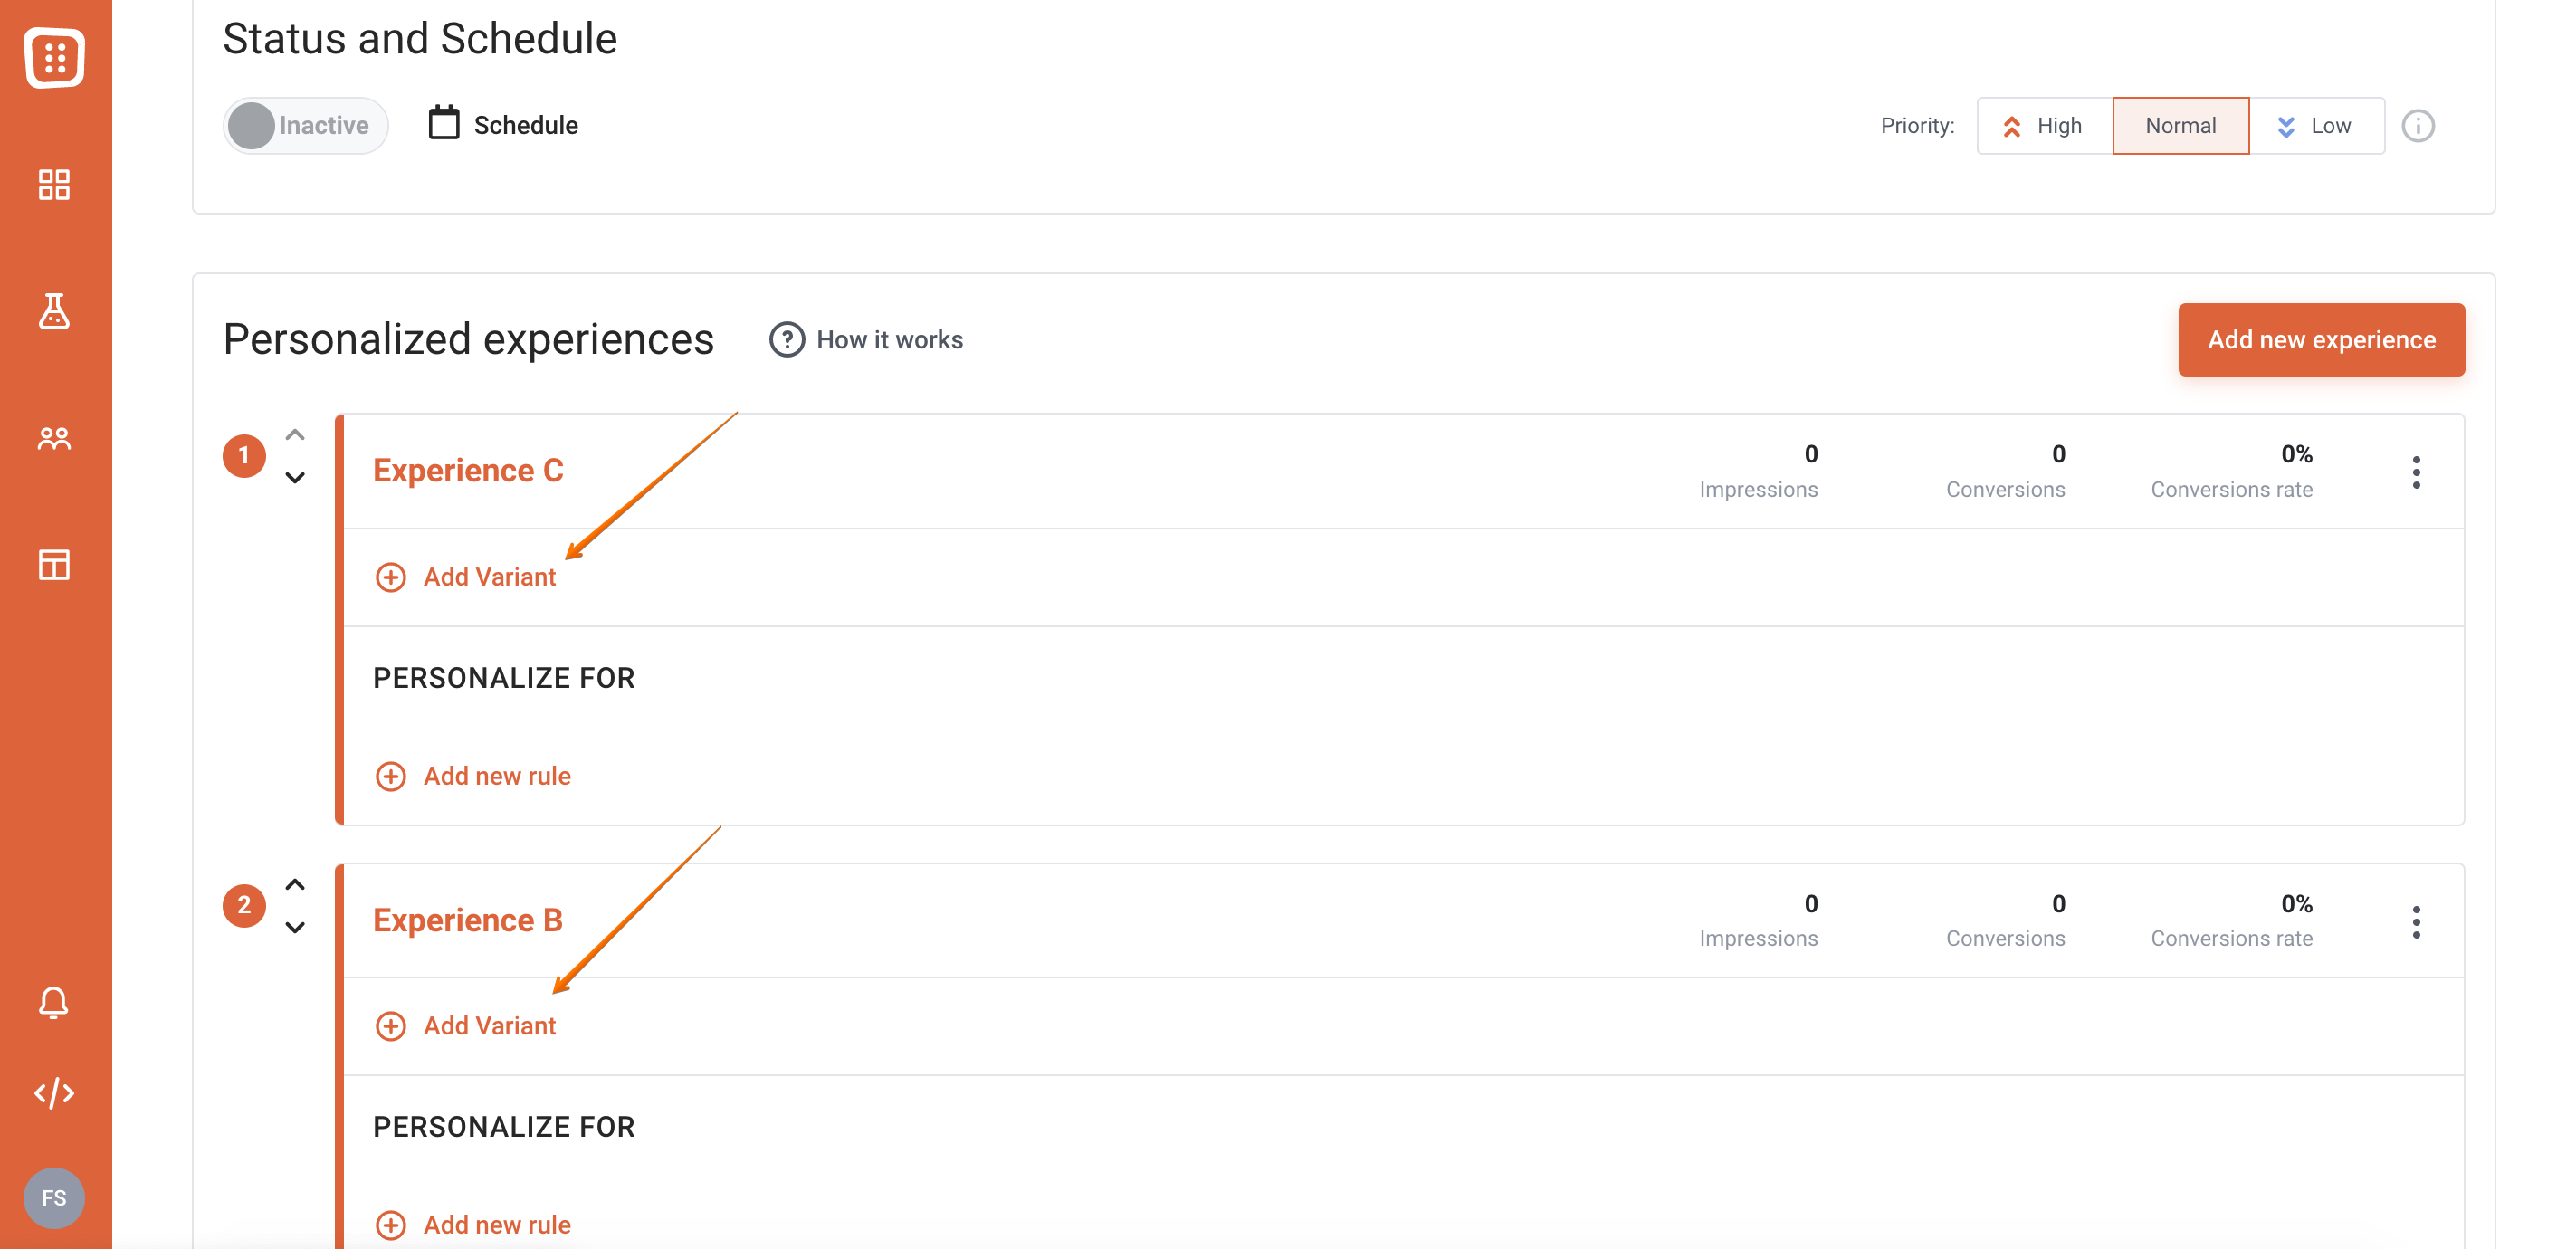This screenshot has height=1249, width=2576.
Task: Open Experience B three-dot menu
Action: (2416, 922)
